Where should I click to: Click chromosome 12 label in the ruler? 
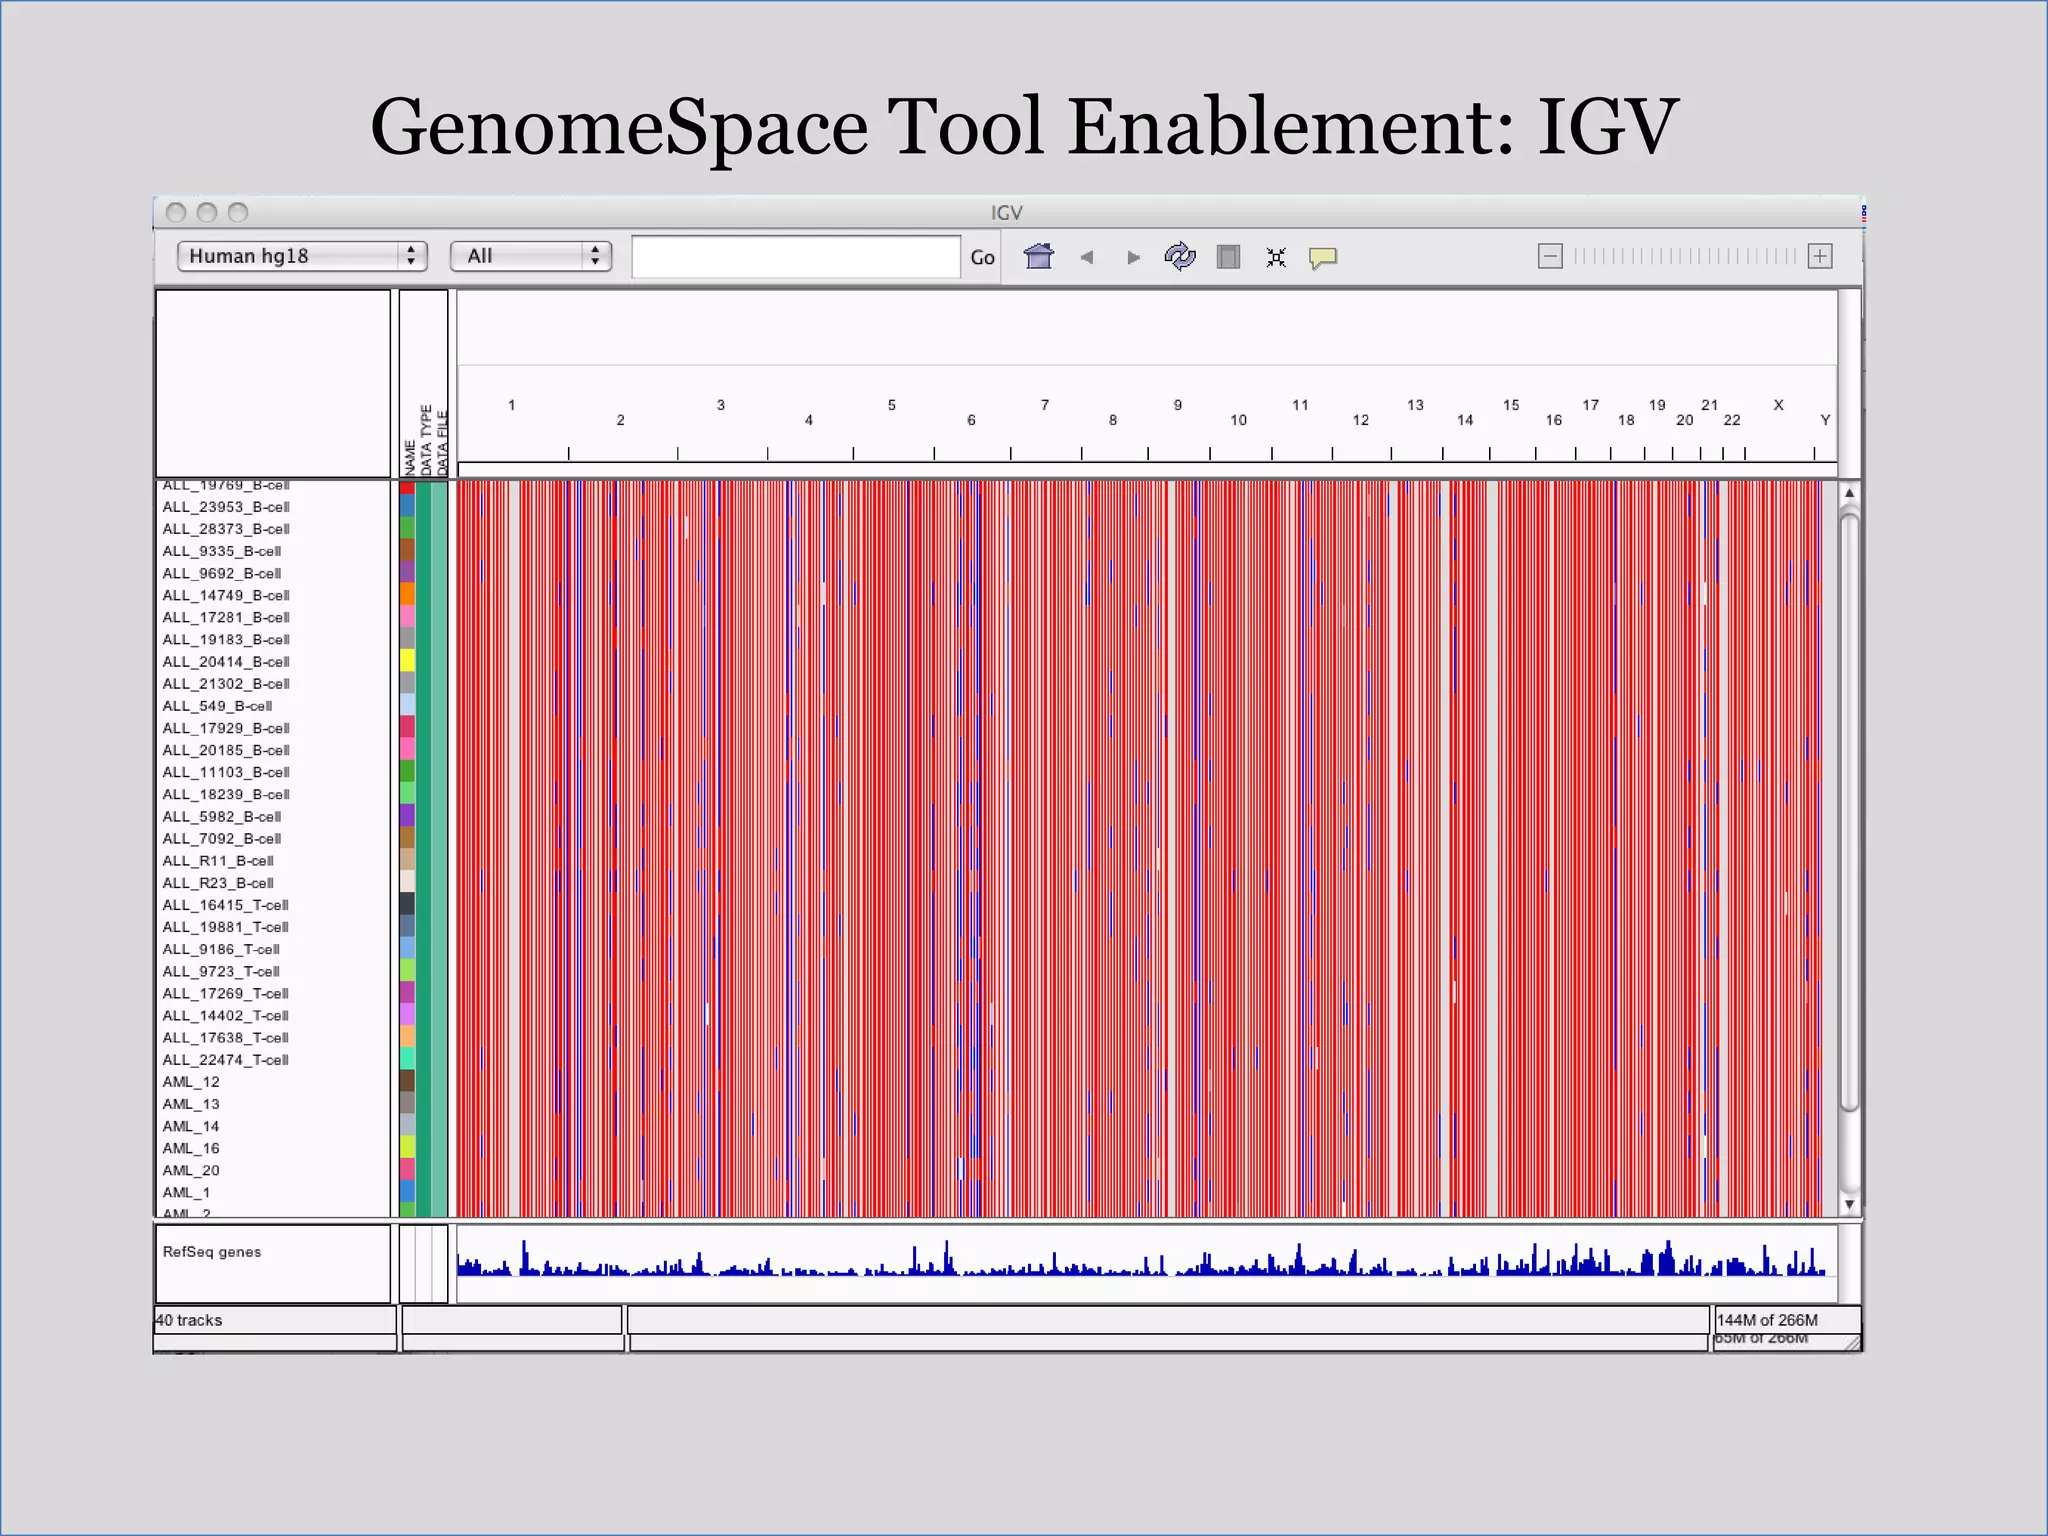tap(1361, 420)
